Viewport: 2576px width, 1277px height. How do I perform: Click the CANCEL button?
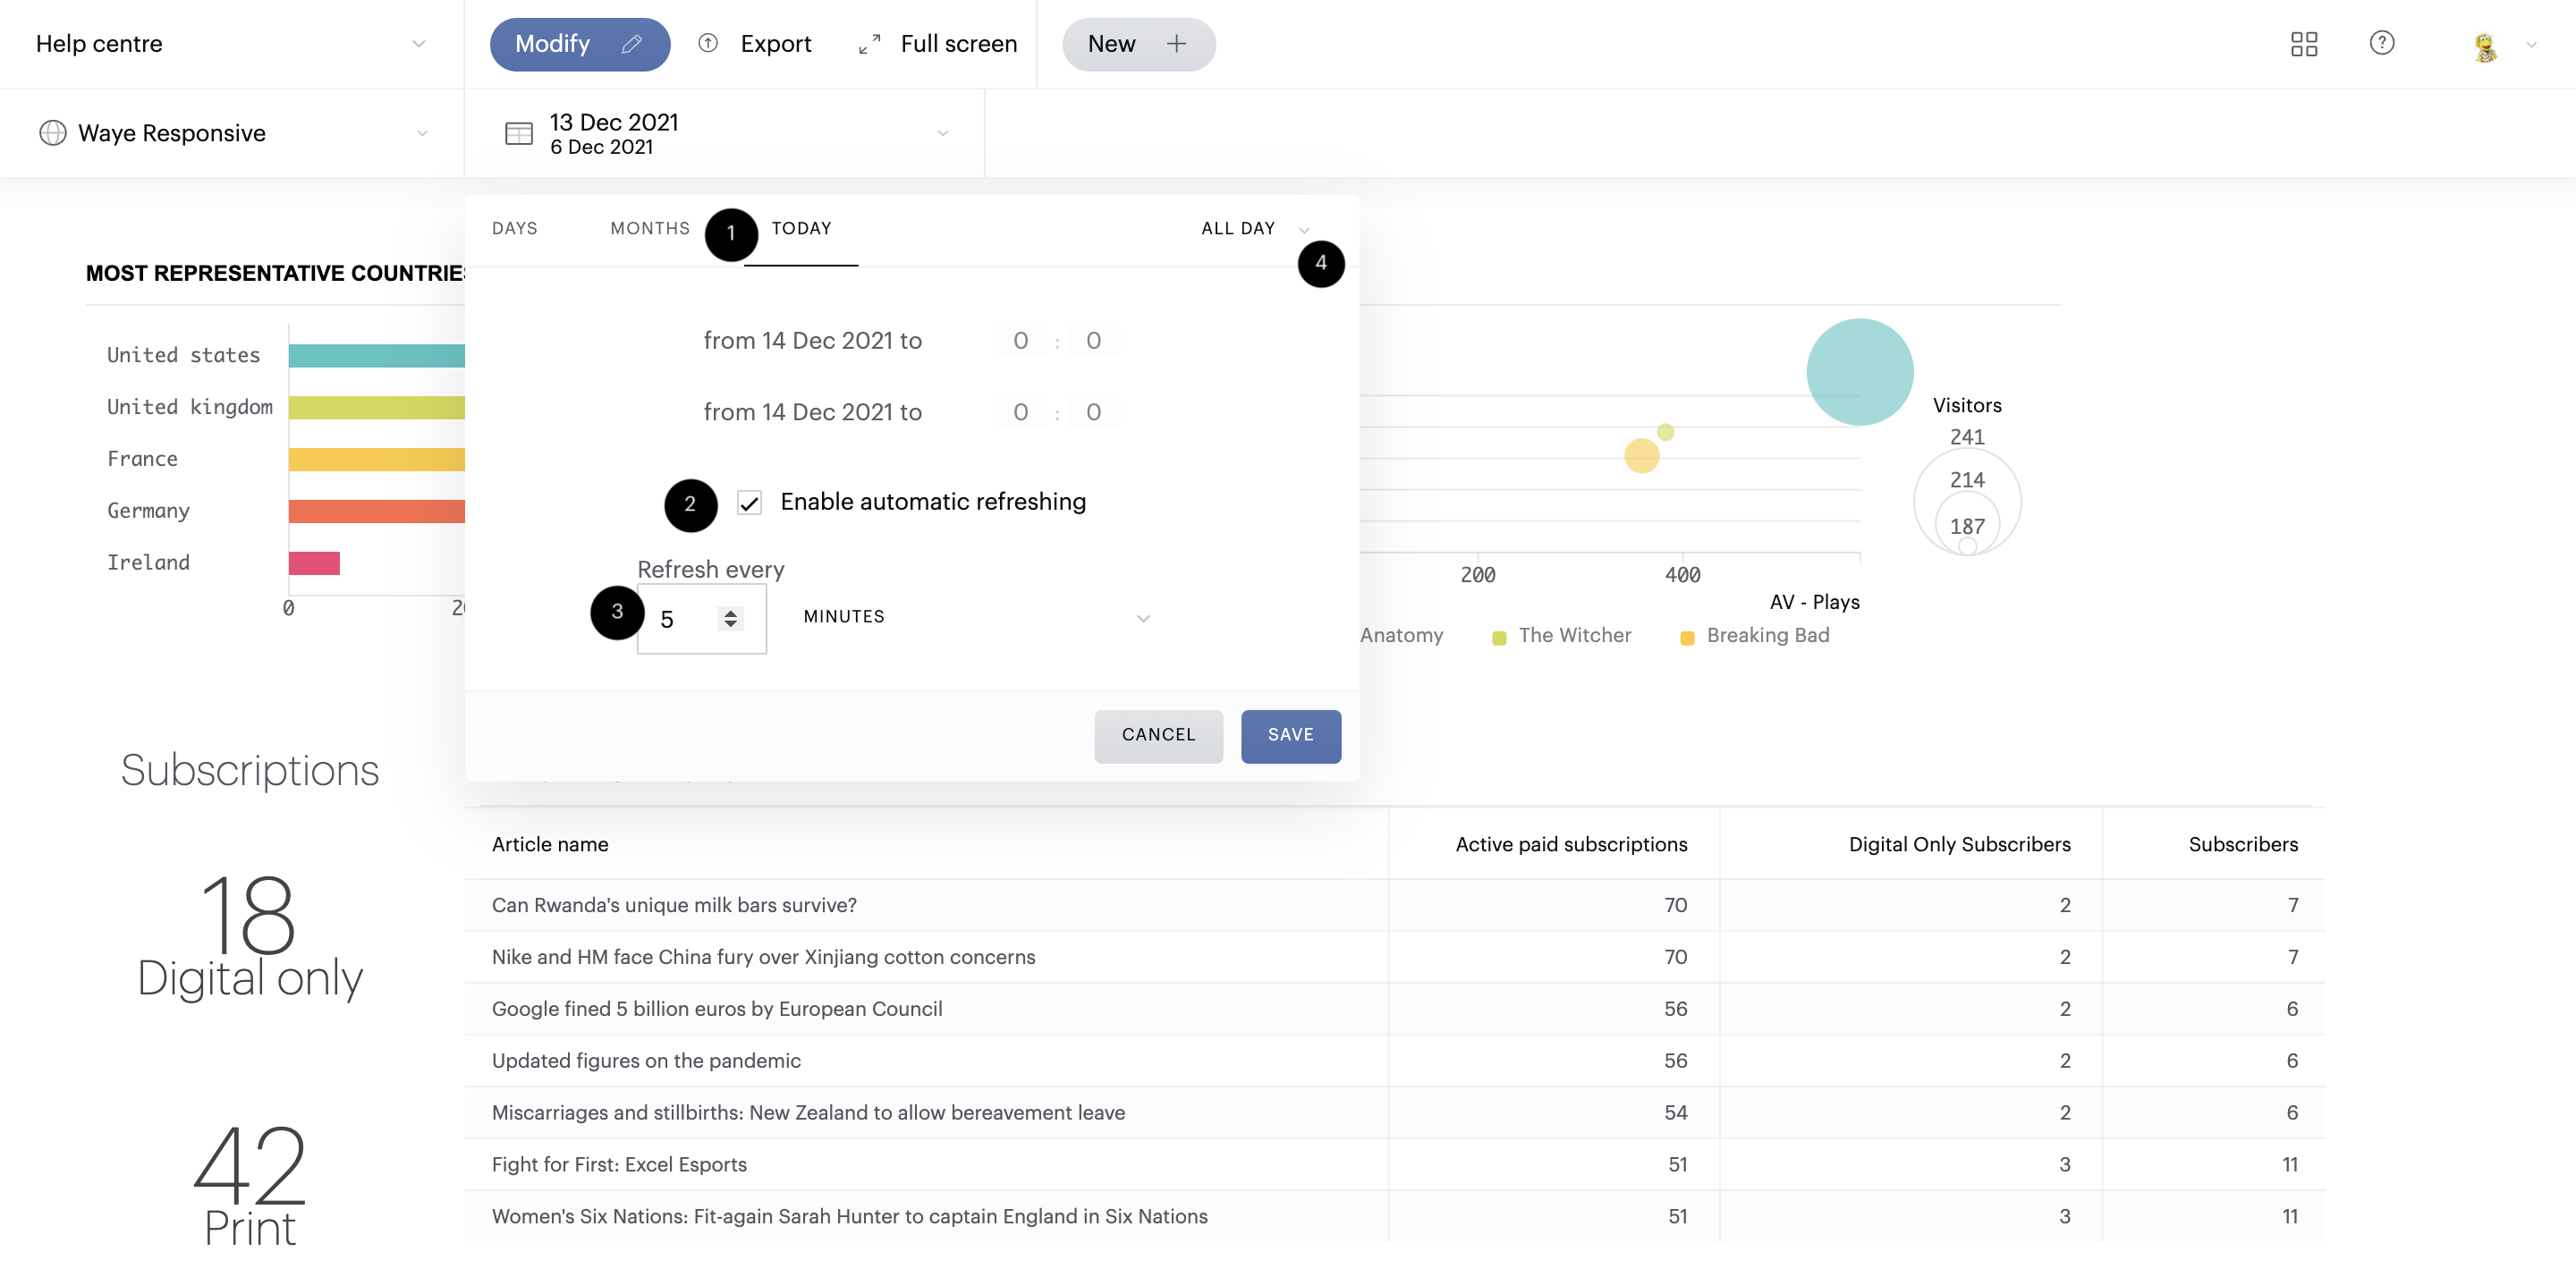click(1158, 735)
